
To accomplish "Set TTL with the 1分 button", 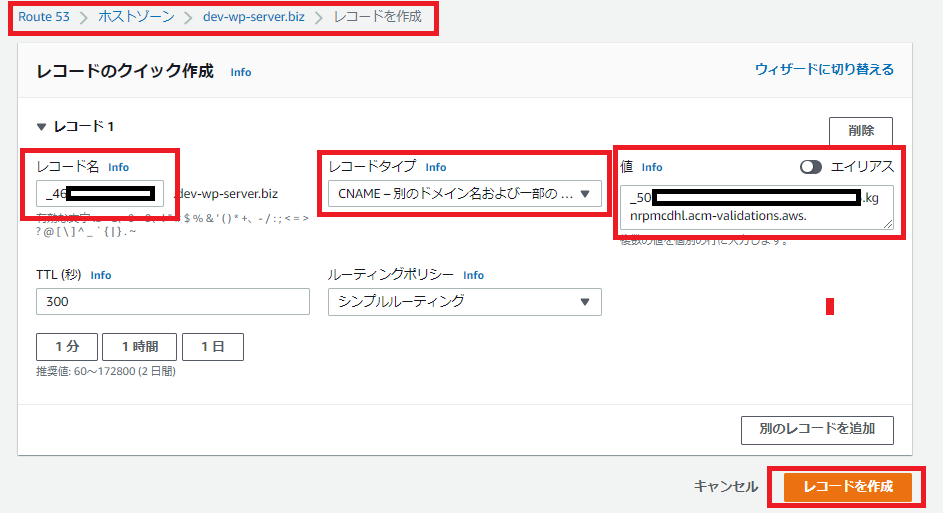I will [67, 347].
